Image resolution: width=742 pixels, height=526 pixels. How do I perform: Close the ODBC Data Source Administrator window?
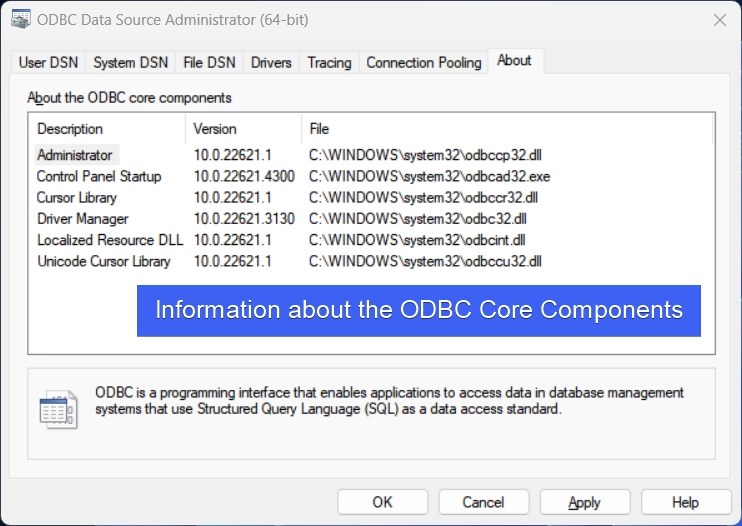pyautogui.click(x=720, y=20)
